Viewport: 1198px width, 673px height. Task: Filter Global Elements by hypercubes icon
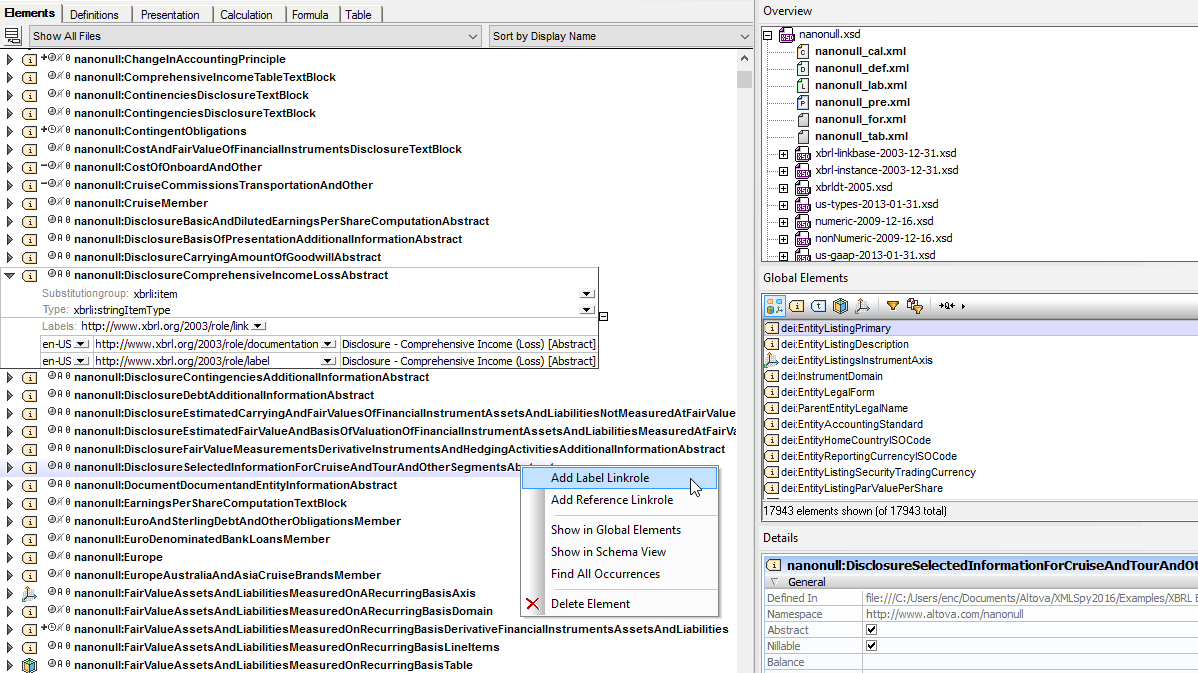coord(840,306)
